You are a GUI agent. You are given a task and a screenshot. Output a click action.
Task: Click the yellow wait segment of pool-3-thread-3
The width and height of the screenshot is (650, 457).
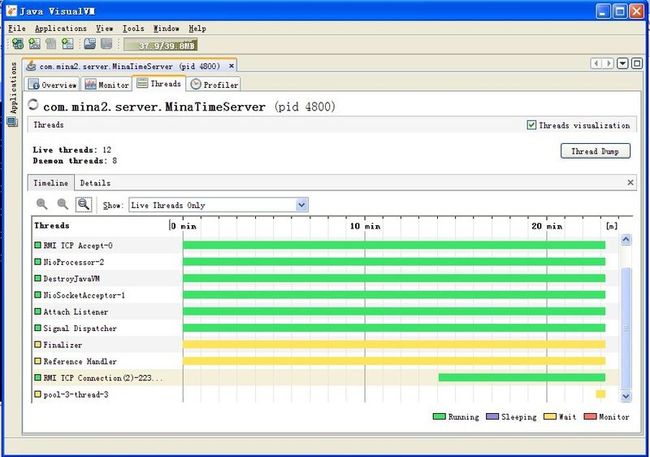pos(601,394)
